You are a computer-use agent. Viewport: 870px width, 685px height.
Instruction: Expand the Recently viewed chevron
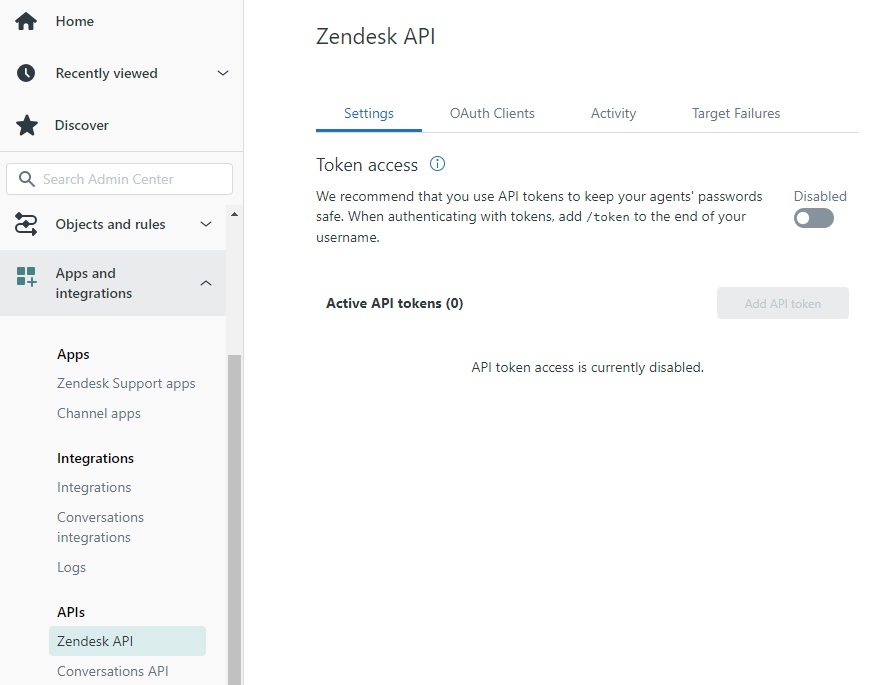coord(223,73)
